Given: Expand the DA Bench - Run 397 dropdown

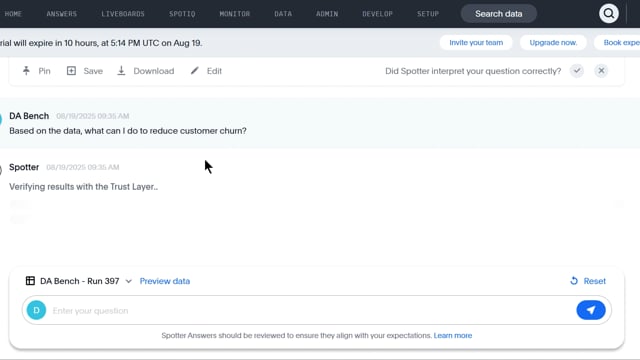Looking at the screenshot, I should (129, 281).
